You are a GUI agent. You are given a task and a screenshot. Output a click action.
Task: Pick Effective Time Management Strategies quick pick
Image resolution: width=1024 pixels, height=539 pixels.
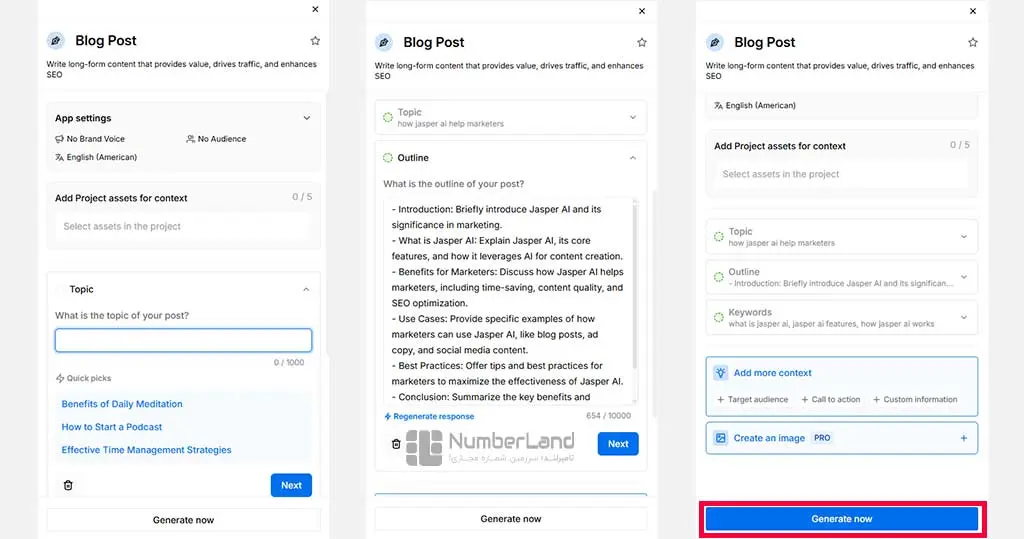click(146, 450)
